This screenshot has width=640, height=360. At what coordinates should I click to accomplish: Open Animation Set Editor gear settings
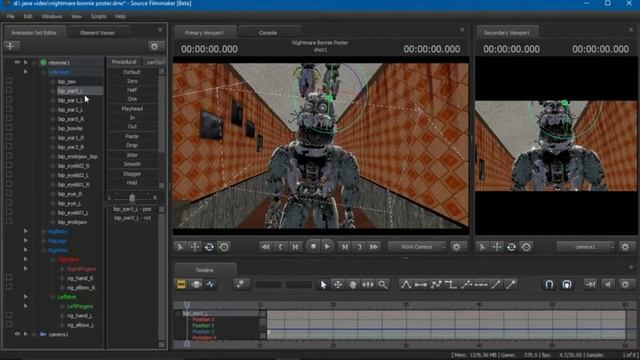(155, 47)
